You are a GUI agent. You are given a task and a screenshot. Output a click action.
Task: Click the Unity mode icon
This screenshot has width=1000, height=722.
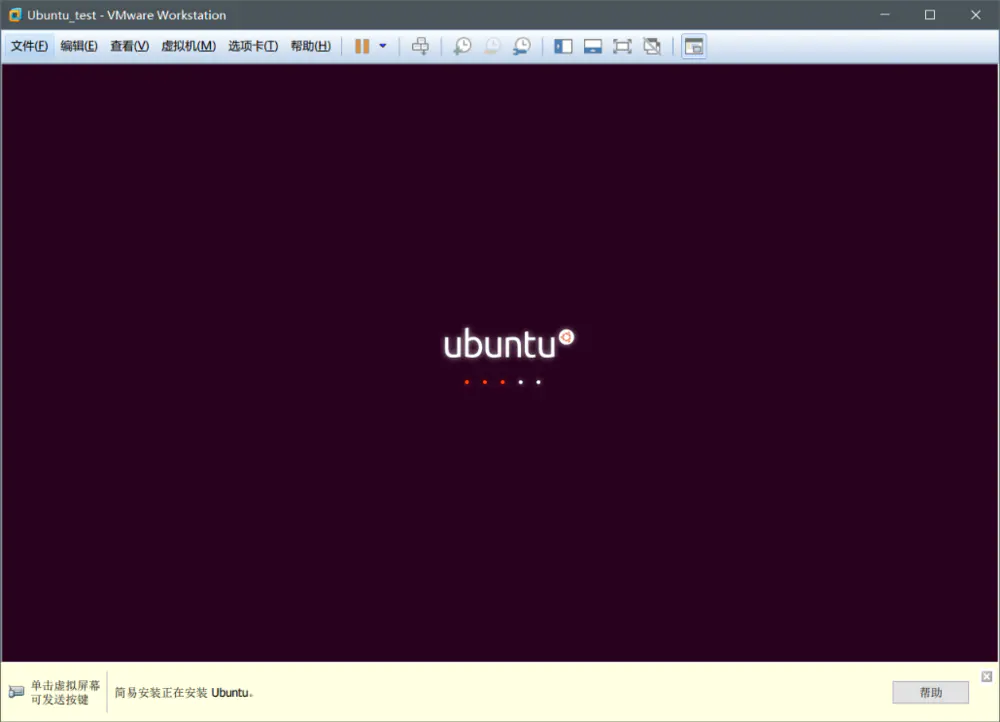(x=652, y=46)
